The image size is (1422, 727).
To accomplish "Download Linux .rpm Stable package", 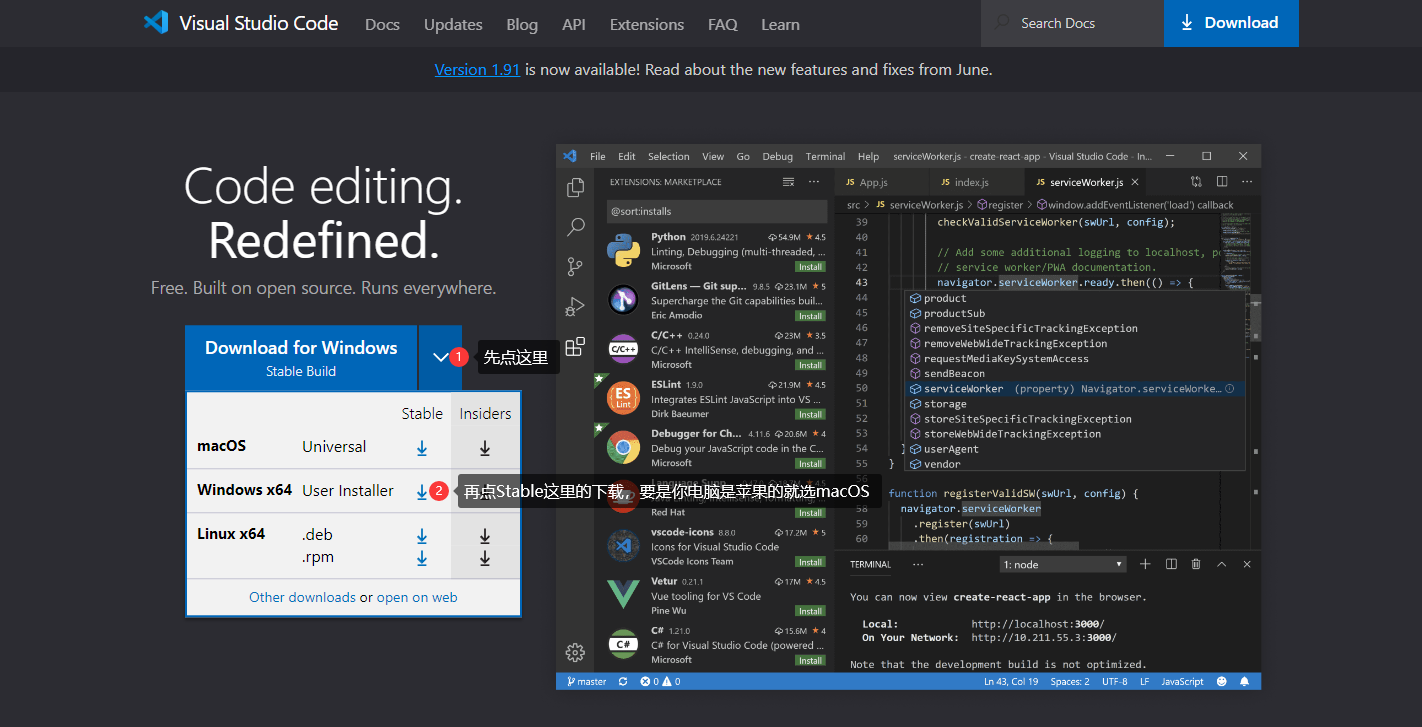I will (422, 558).
